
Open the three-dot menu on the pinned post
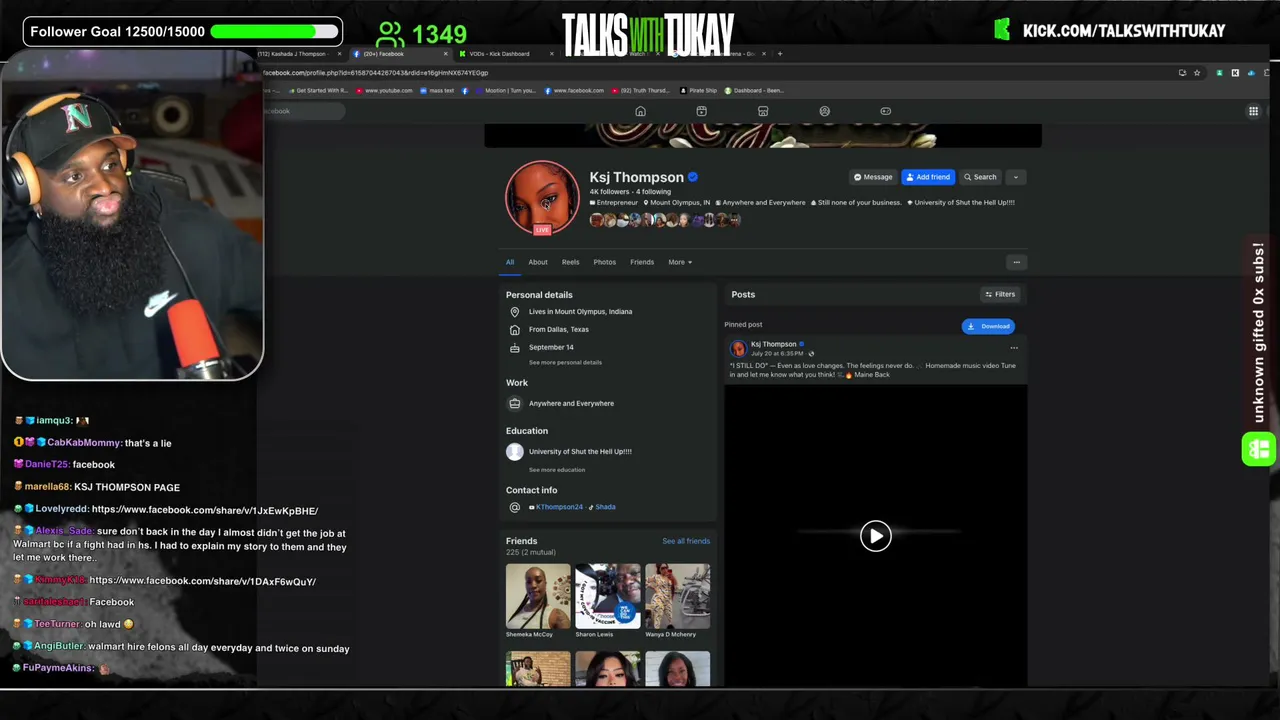[x=1014, y=348]
